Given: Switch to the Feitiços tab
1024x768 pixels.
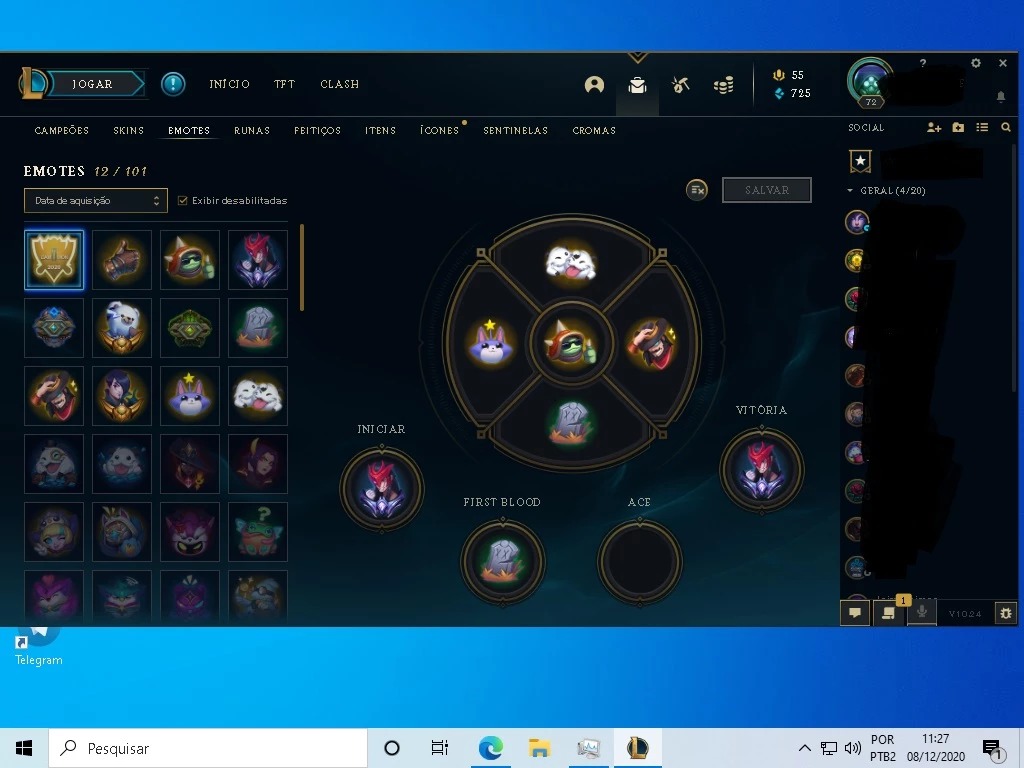Looking at the screenshot, I should click(x=317, y=131).
